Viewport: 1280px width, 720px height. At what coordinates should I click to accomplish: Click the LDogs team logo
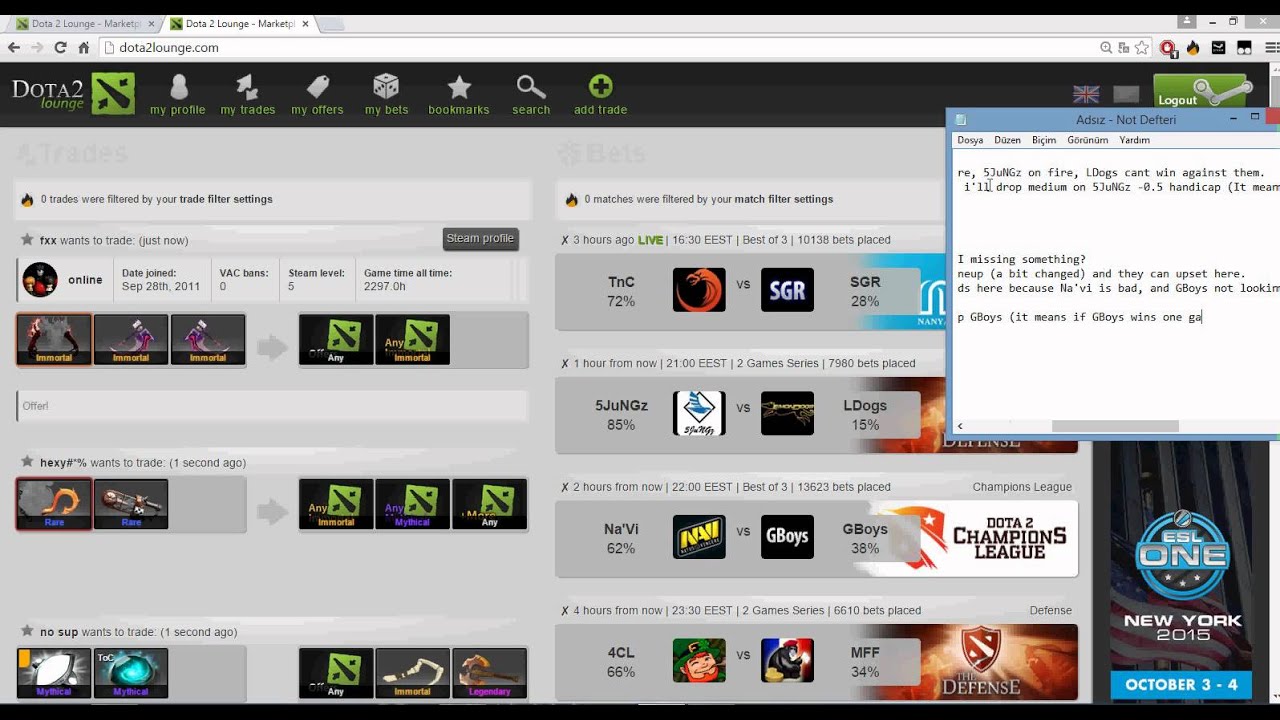tap(787, 413)
